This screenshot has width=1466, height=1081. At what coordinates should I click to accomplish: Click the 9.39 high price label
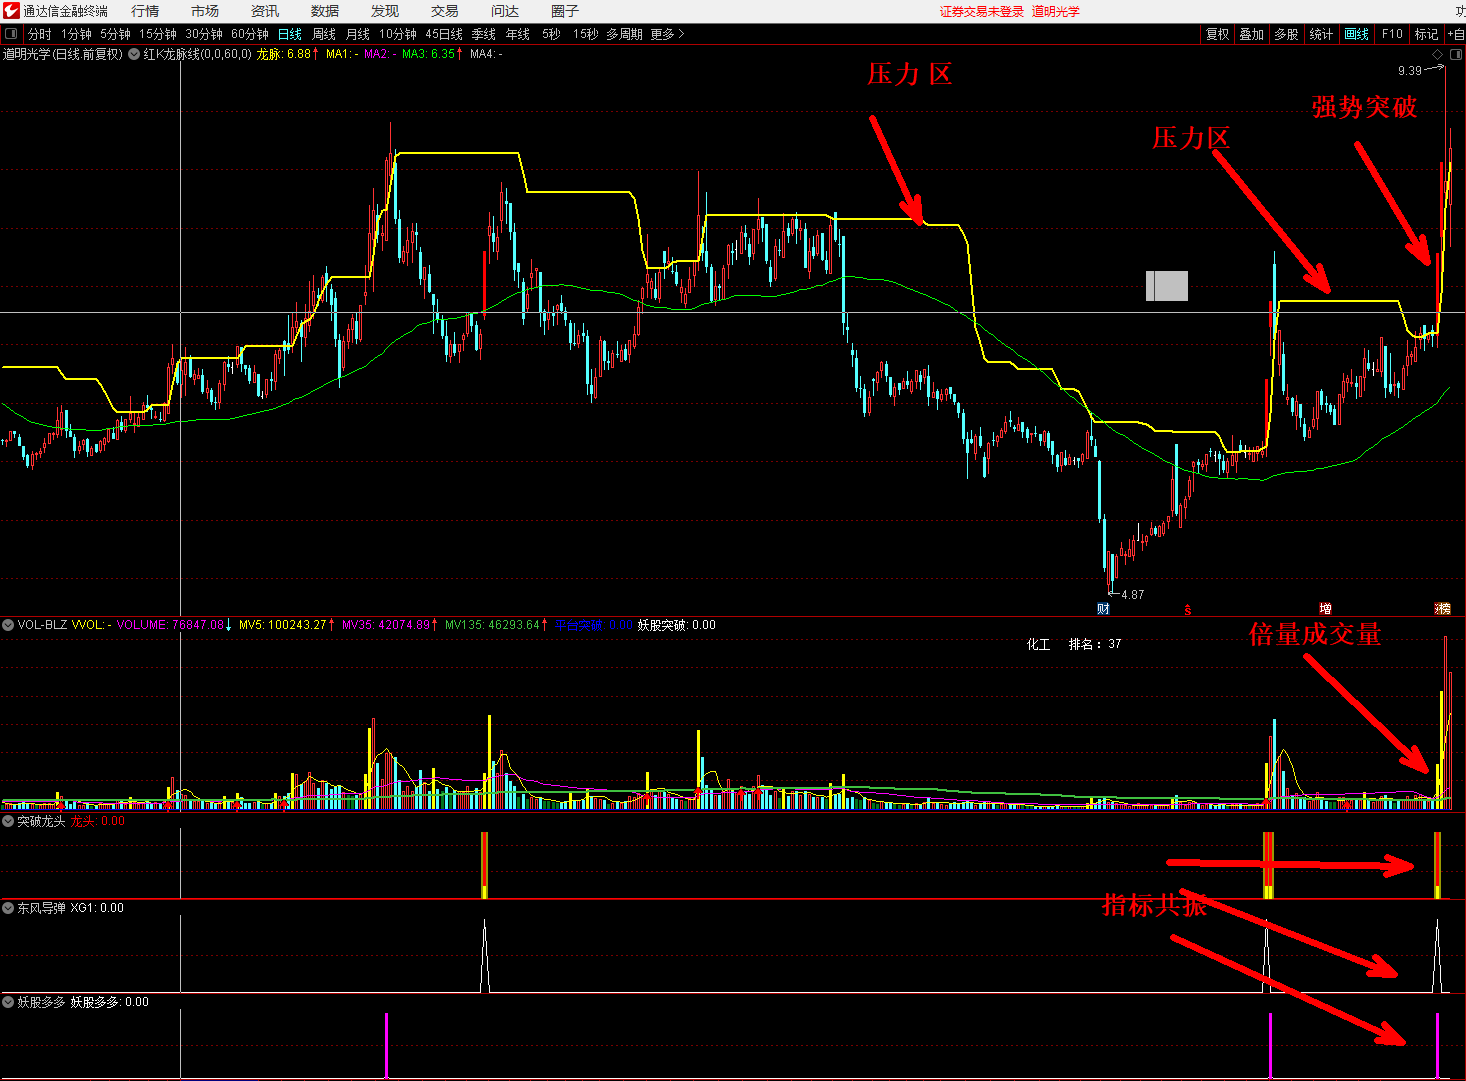point(1409,70)
